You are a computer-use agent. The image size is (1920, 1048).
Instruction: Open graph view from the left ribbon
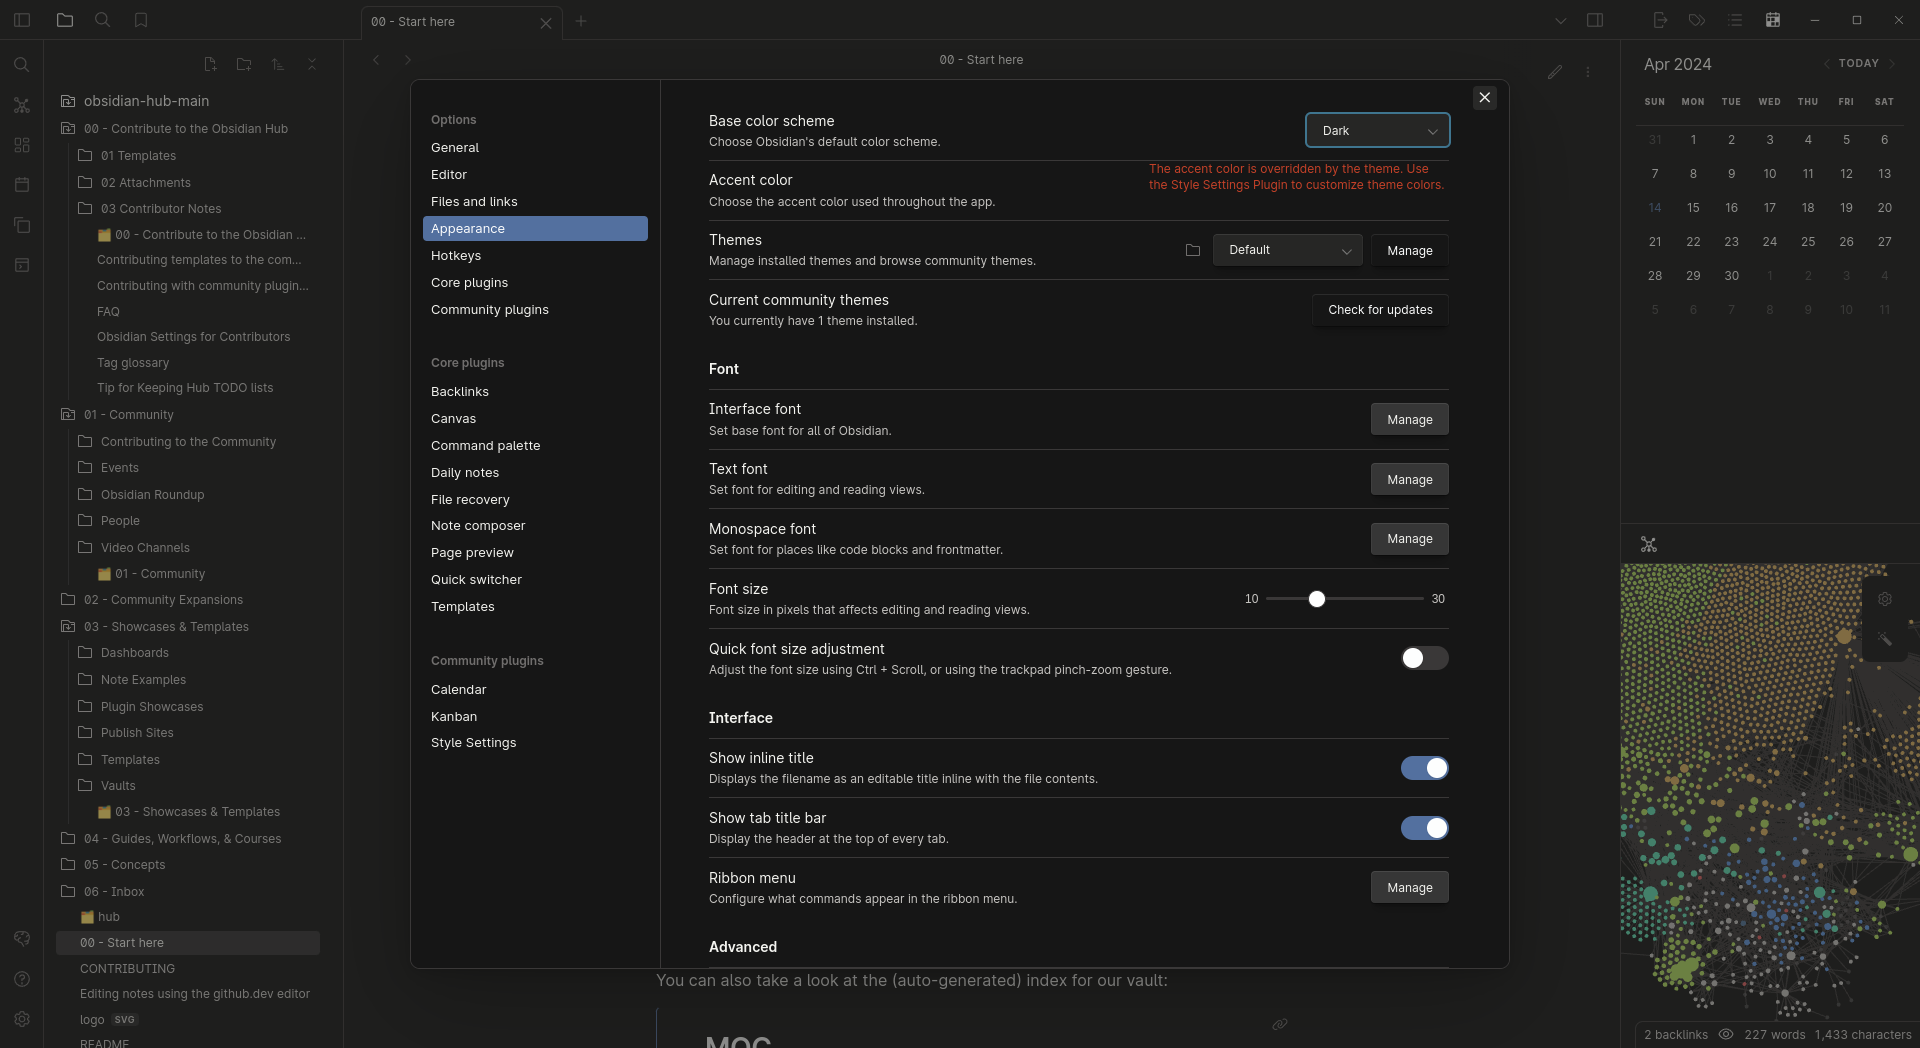click(22, 105)
